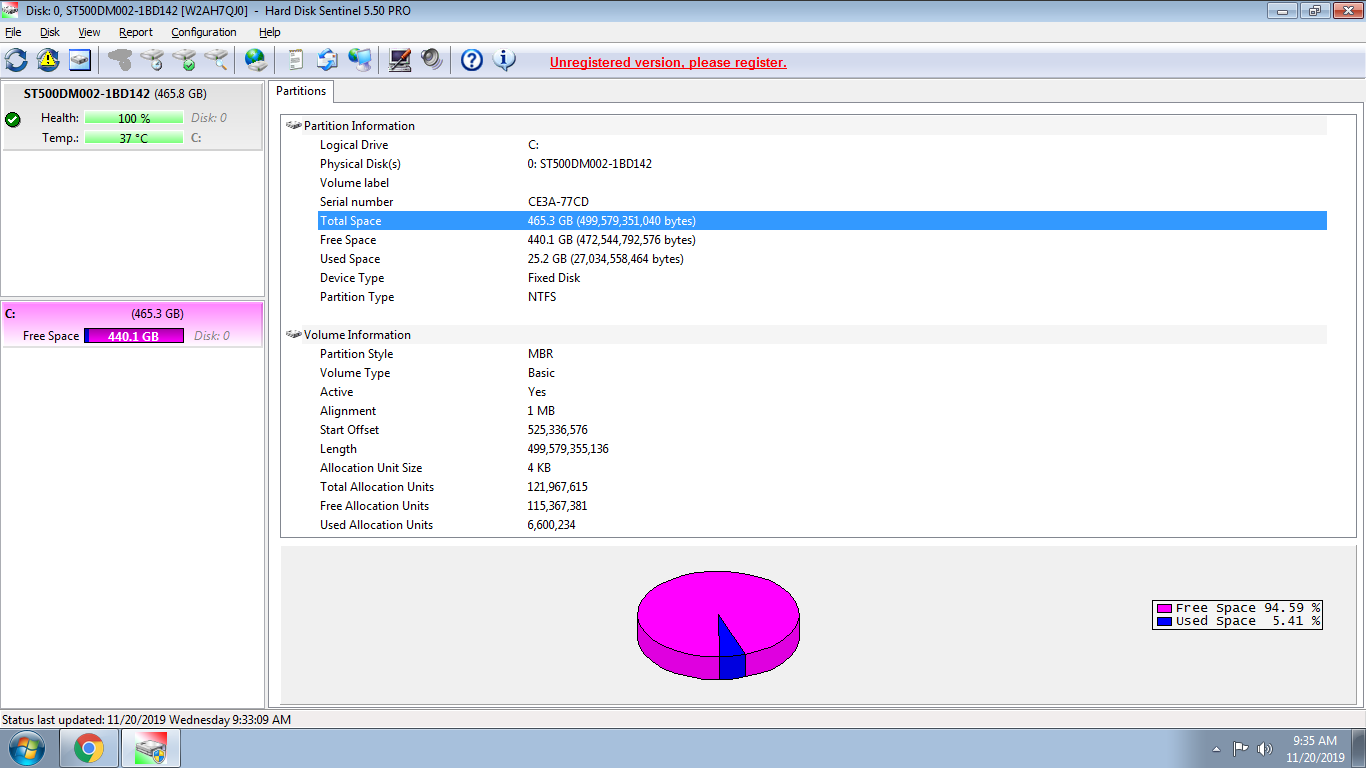1366x768 pixels.
Task: Select the Device Type row
Action: point(822,278)
